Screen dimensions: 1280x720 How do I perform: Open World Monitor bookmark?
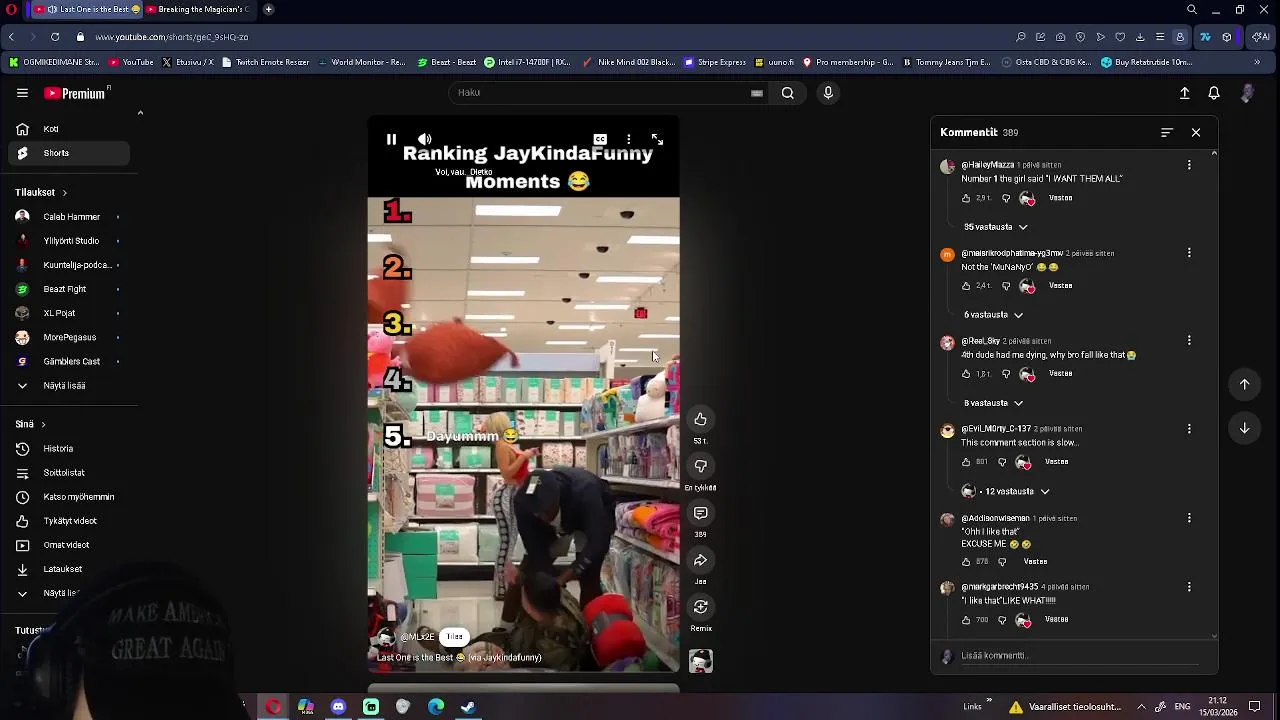click(x=362, y=62)
